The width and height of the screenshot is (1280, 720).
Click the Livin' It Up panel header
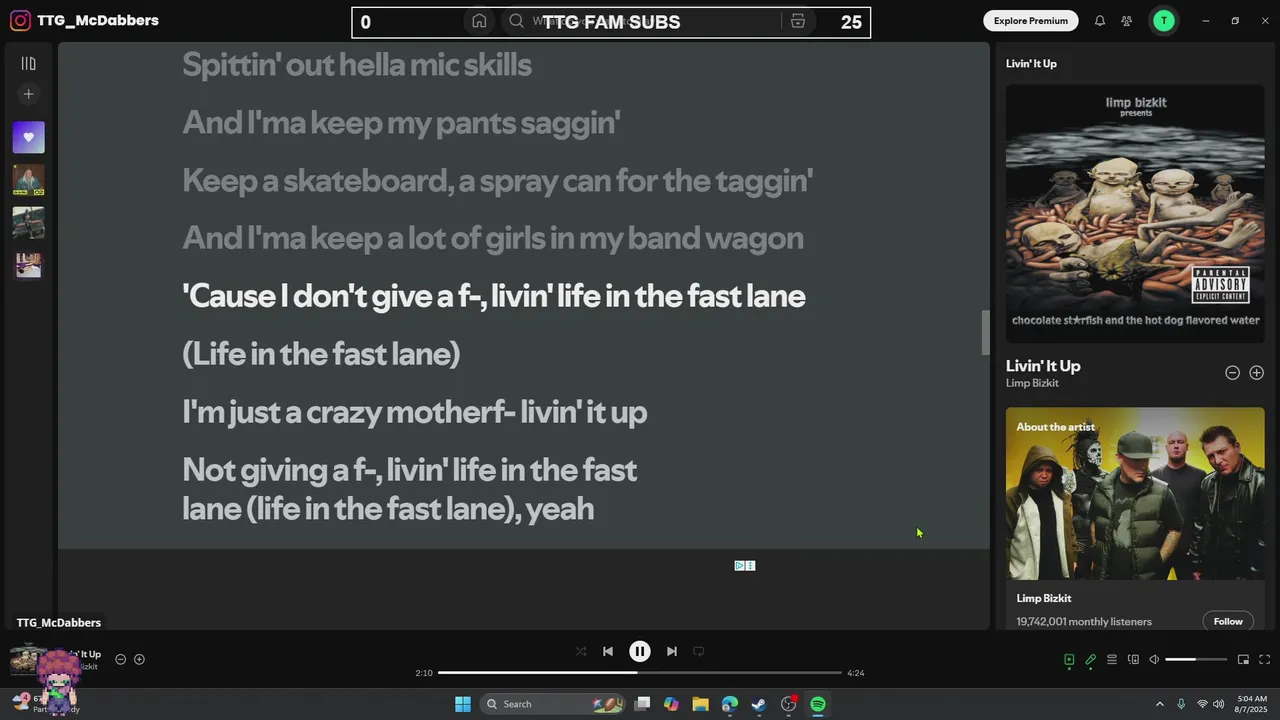[x=1031, y=63]
